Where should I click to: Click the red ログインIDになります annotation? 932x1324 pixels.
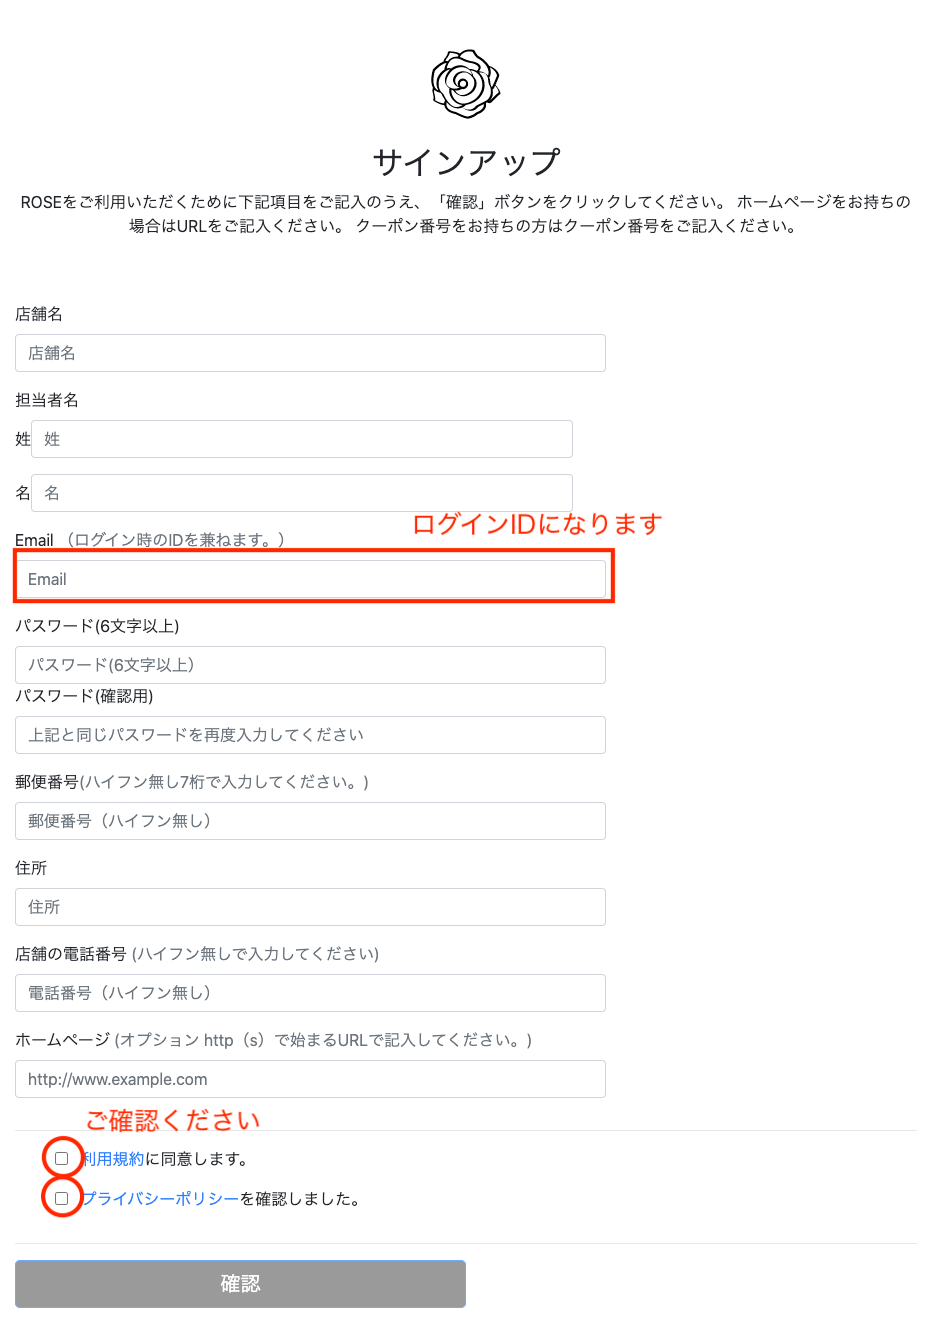click(537, 524)
